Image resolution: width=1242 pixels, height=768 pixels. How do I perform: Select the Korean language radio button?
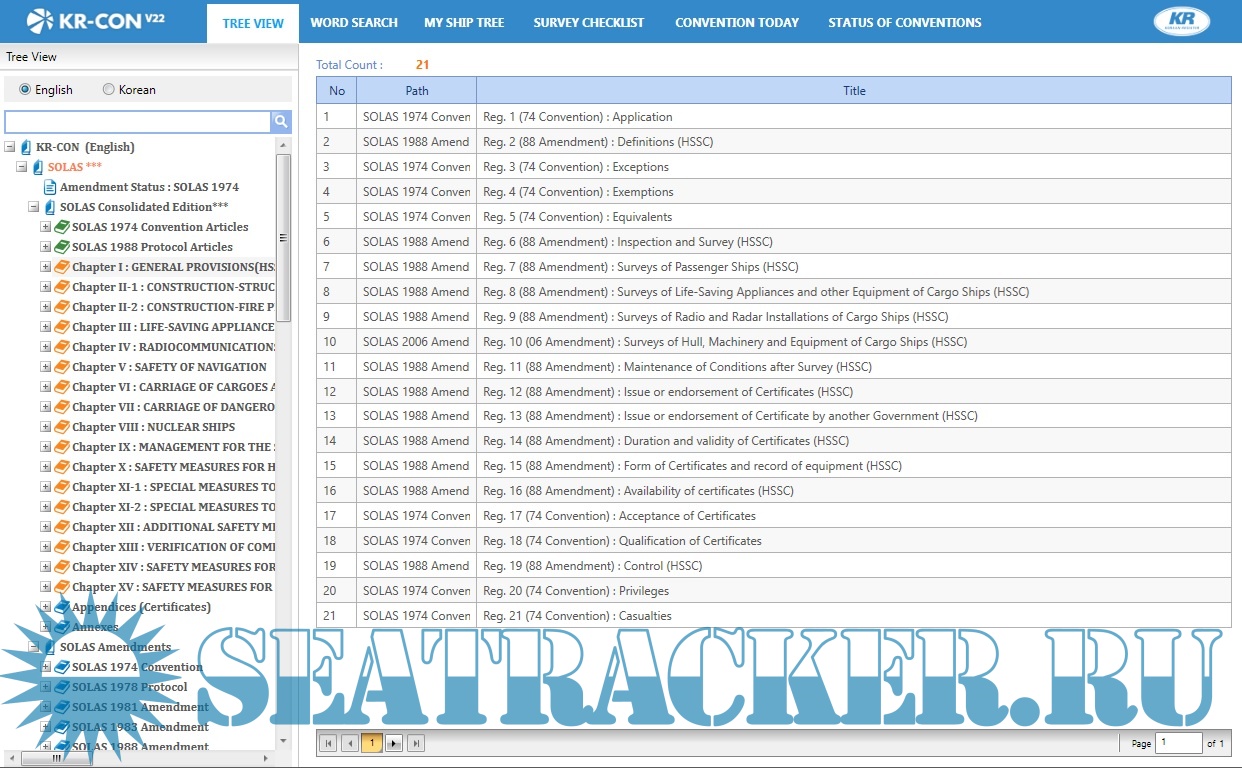[109, 89]
